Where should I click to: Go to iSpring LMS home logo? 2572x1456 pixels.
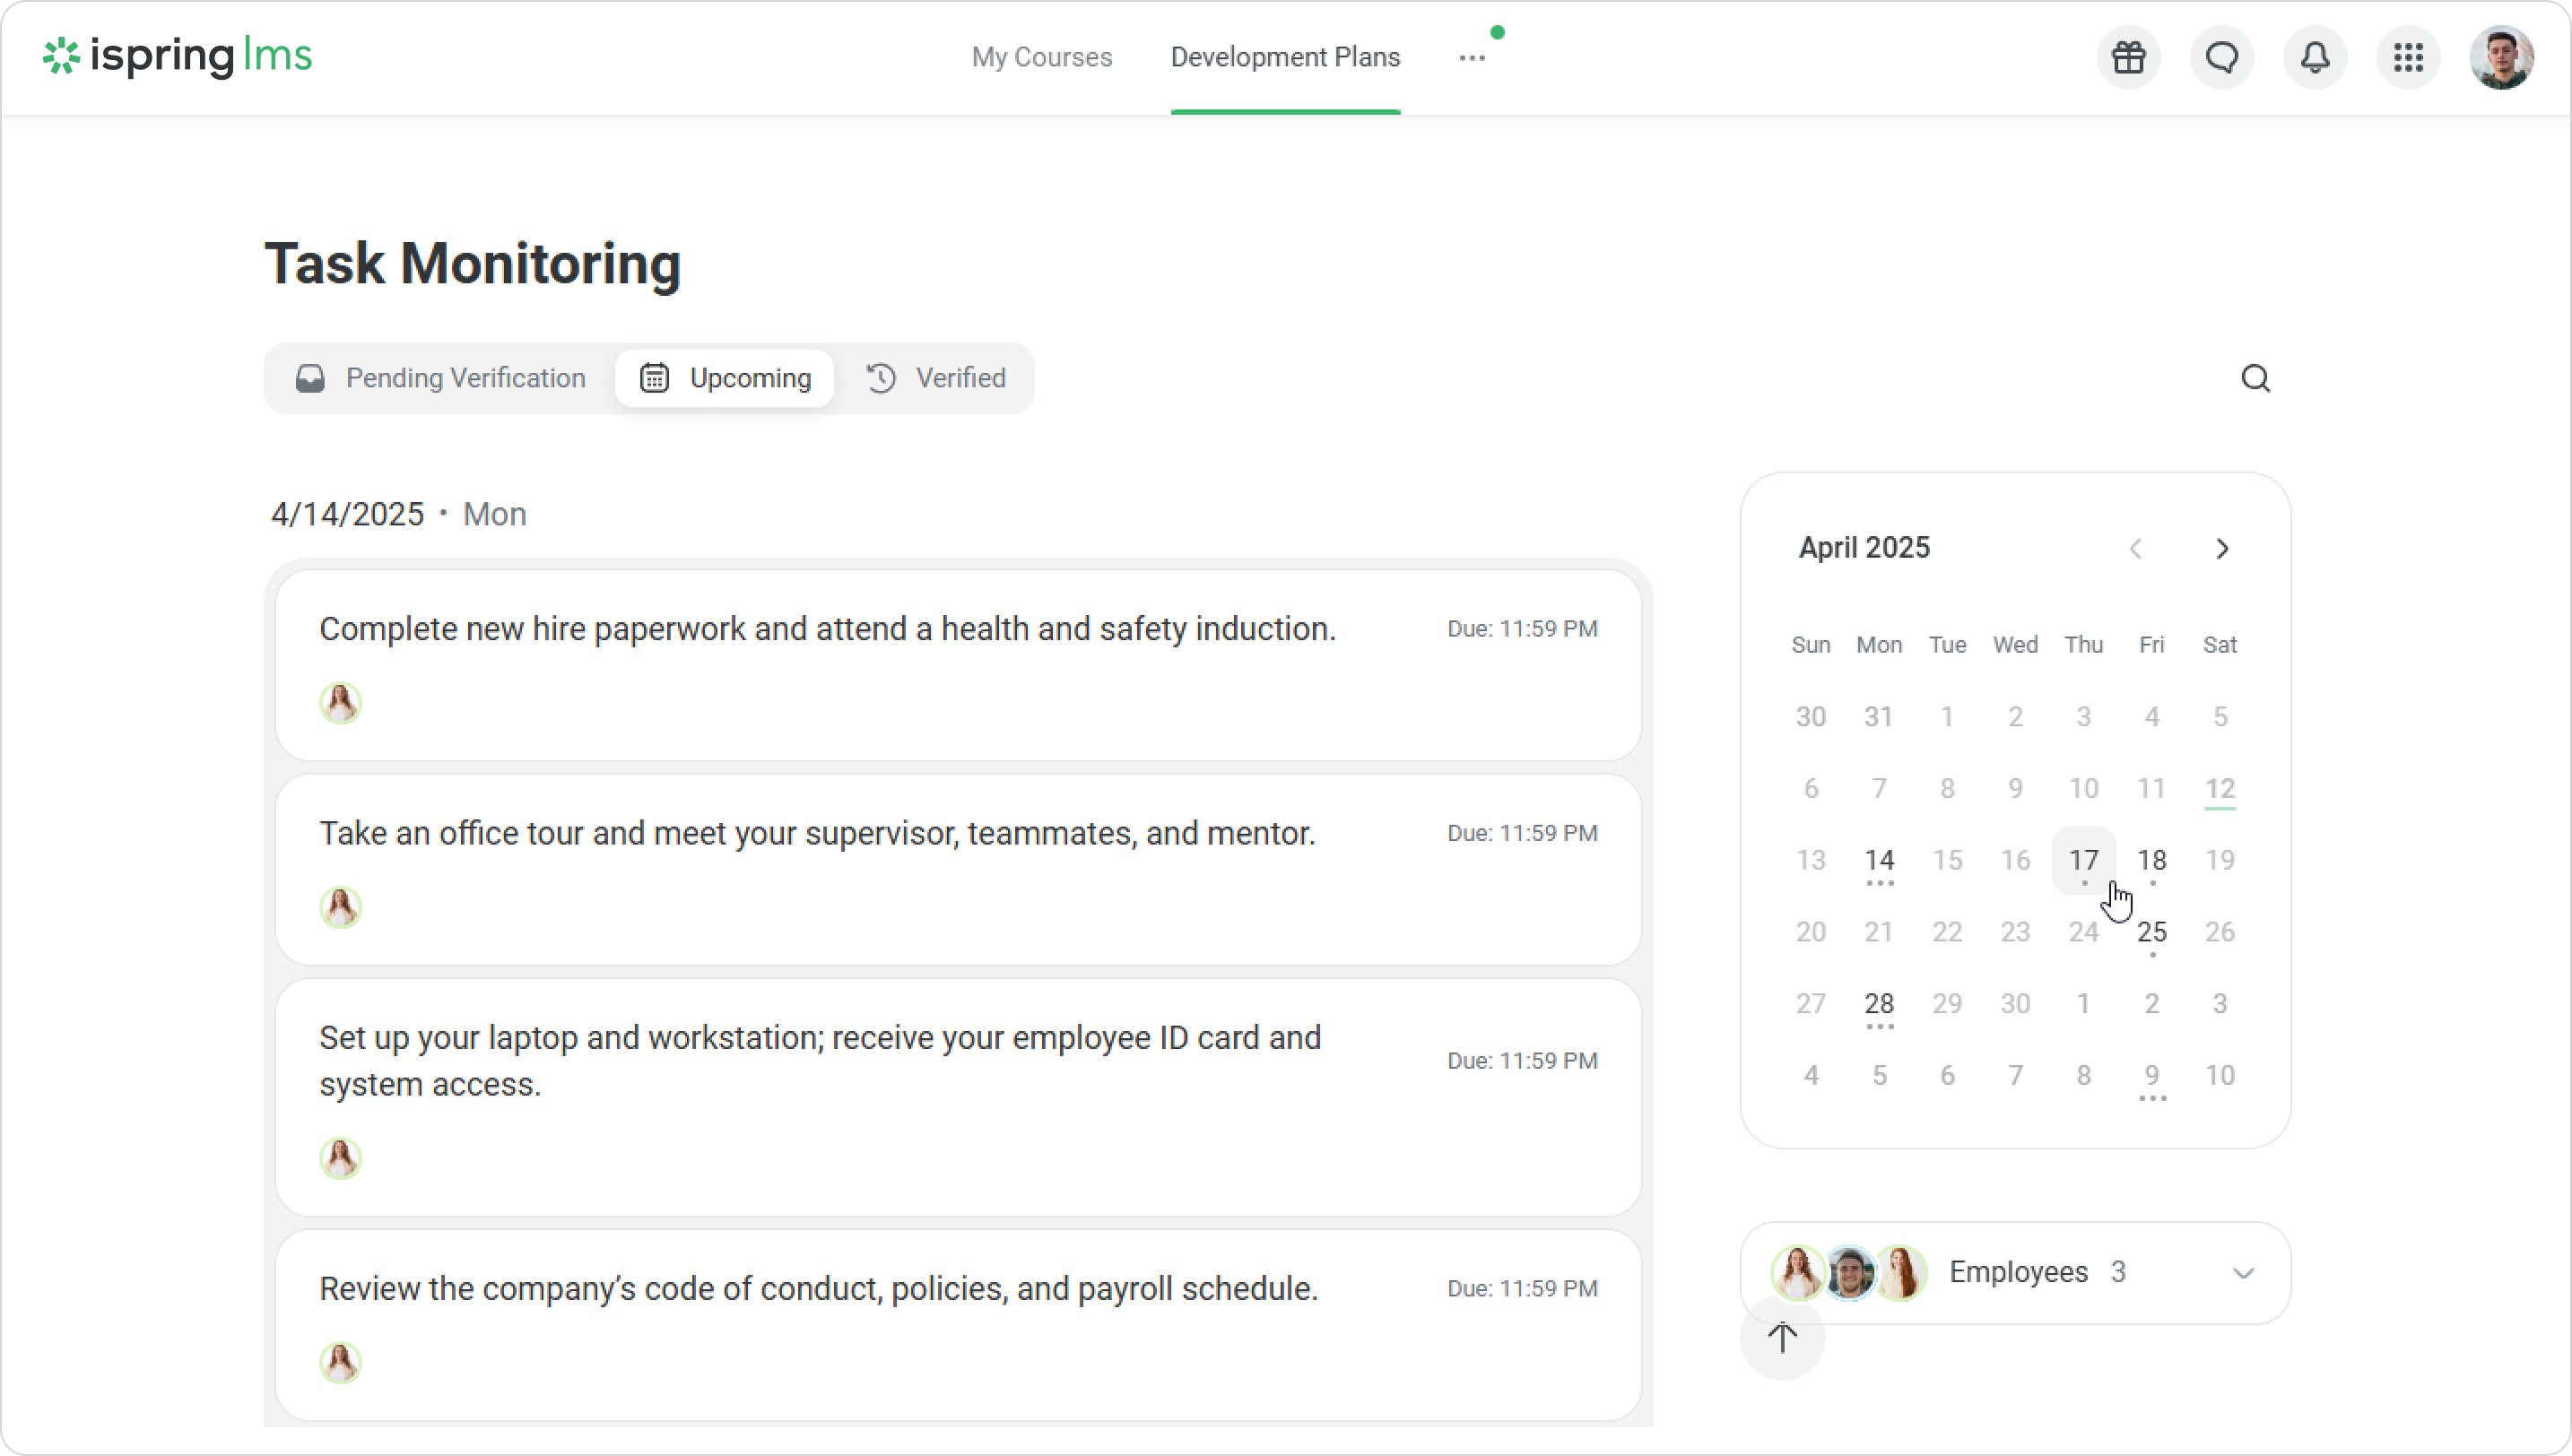(x=178, y=57)
